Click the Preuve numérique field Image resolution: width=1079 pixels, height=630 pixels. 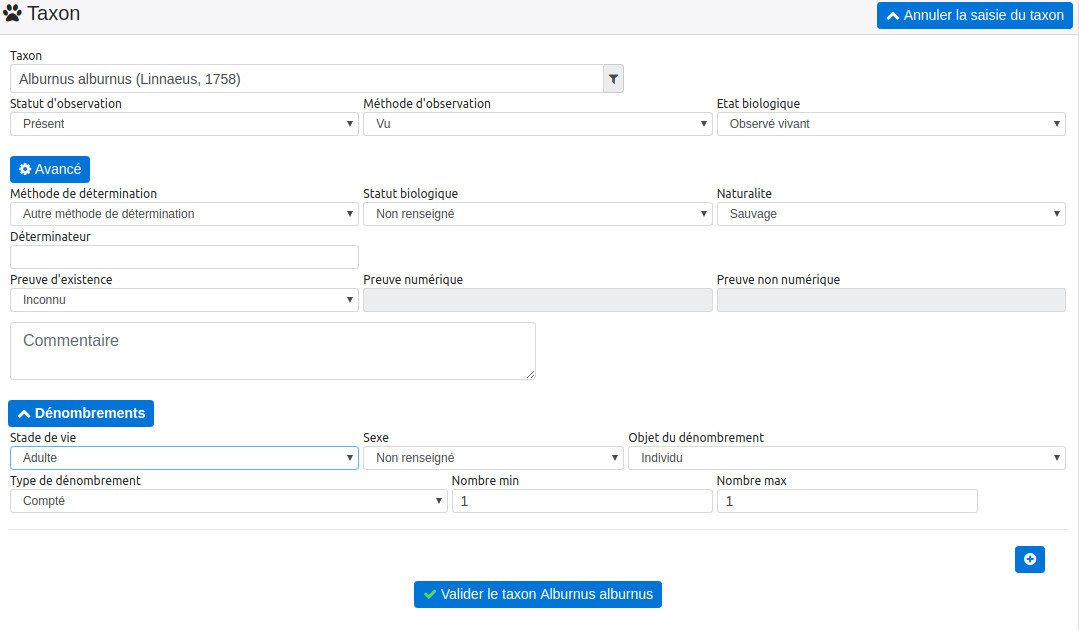tap(537, 300)
